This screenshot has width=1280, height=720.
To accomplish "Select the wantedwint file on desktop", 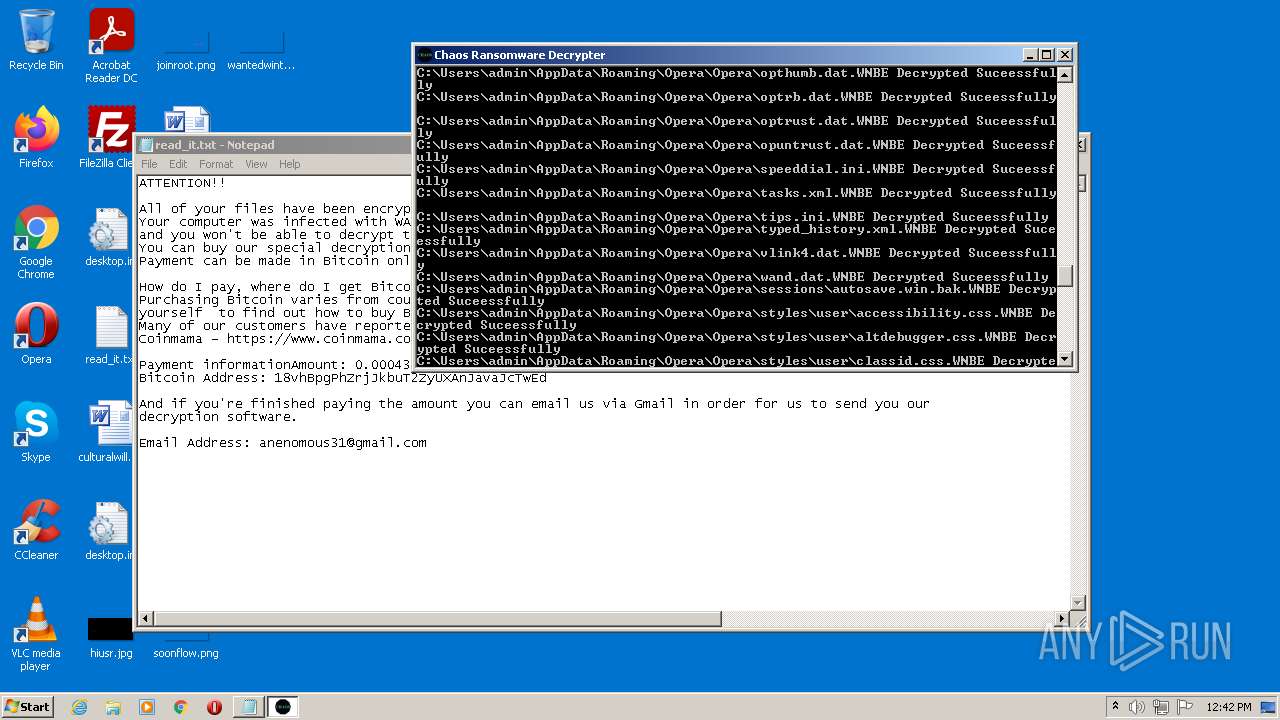I will (x=261, y=50).
